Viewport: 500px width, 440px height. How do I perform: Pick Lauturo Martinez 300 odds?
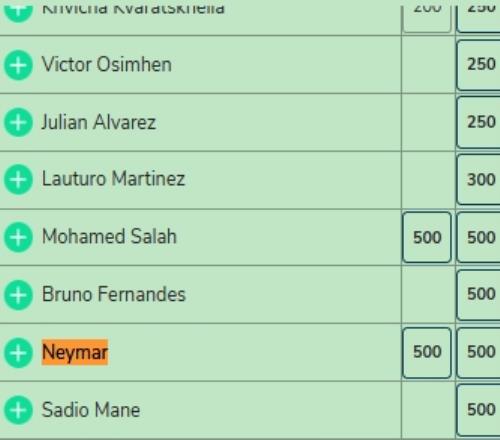[x=478, y=179]
